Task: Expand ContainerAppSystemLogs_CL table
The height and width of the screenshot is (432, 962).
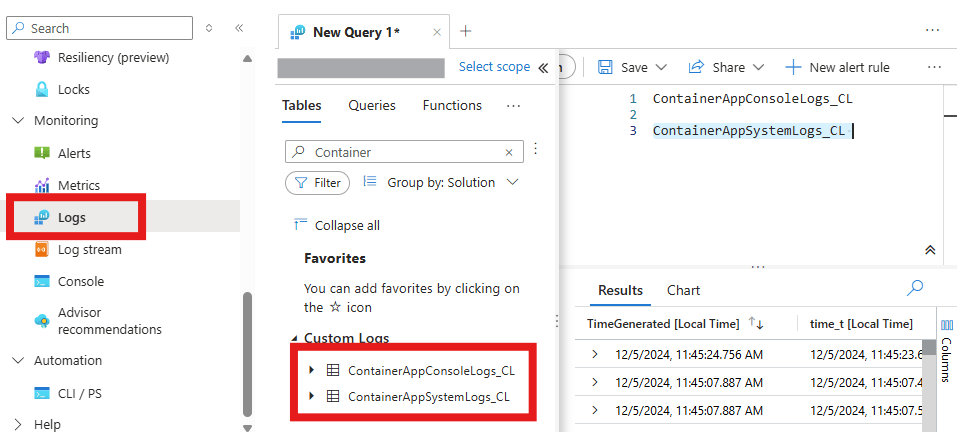Action: click(312, 396)
